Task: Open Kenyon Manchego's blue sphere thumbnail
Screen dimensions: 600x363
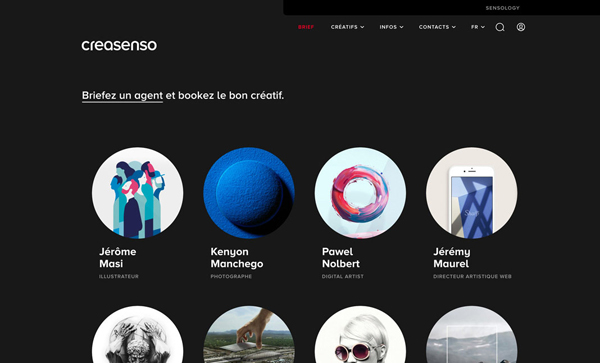Action: [x=249, y=193]
